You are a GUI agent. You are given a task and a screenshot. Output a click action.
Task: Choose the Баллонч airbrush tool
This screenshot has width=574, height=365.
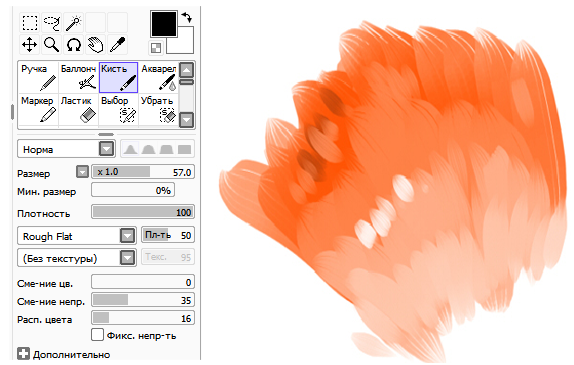point(78,78)
